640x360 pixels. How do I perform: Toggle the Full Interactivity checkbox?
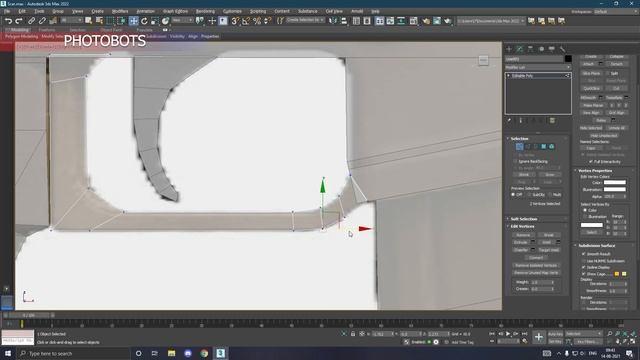click(591, 162)
